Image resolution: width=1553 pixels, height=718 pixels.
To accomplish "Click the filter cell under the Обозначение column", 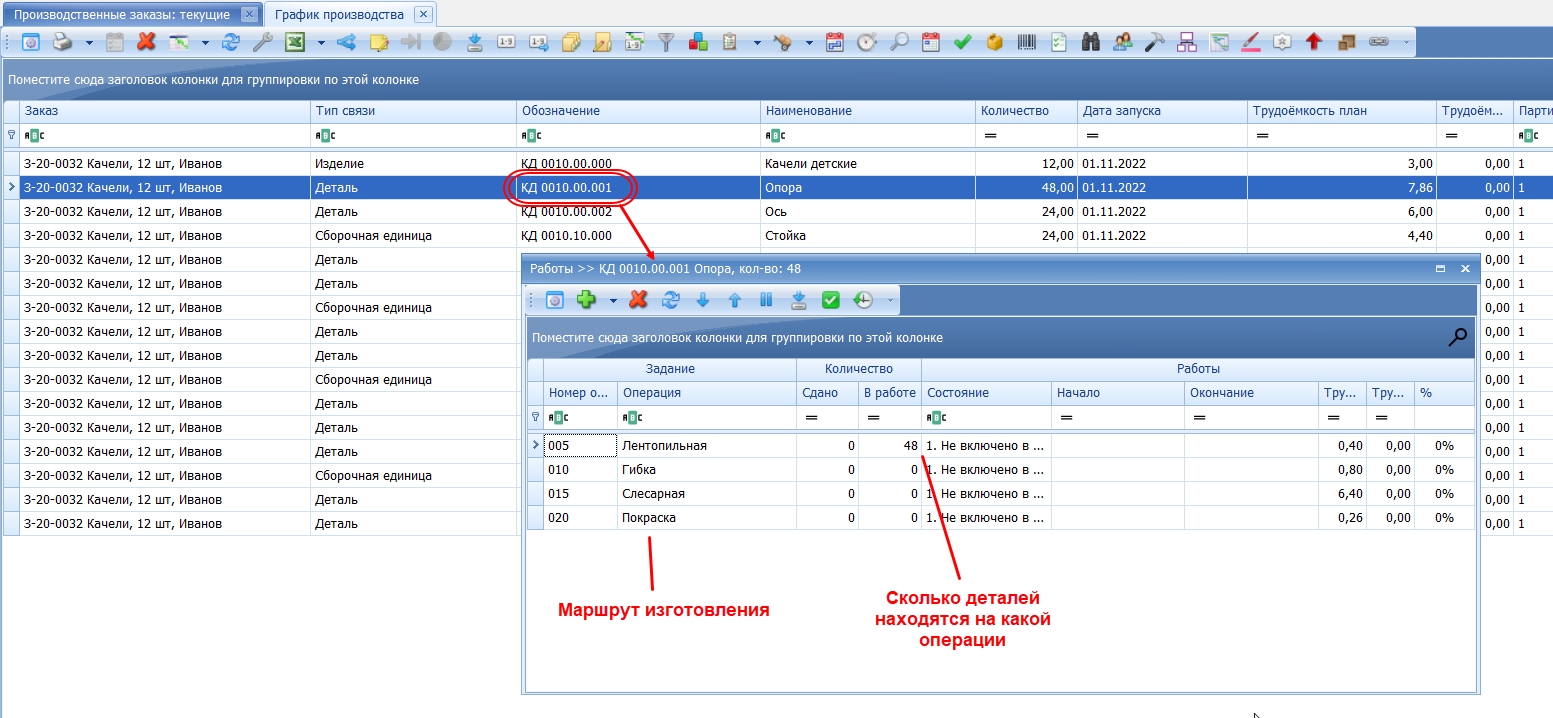I will point(638,135).
